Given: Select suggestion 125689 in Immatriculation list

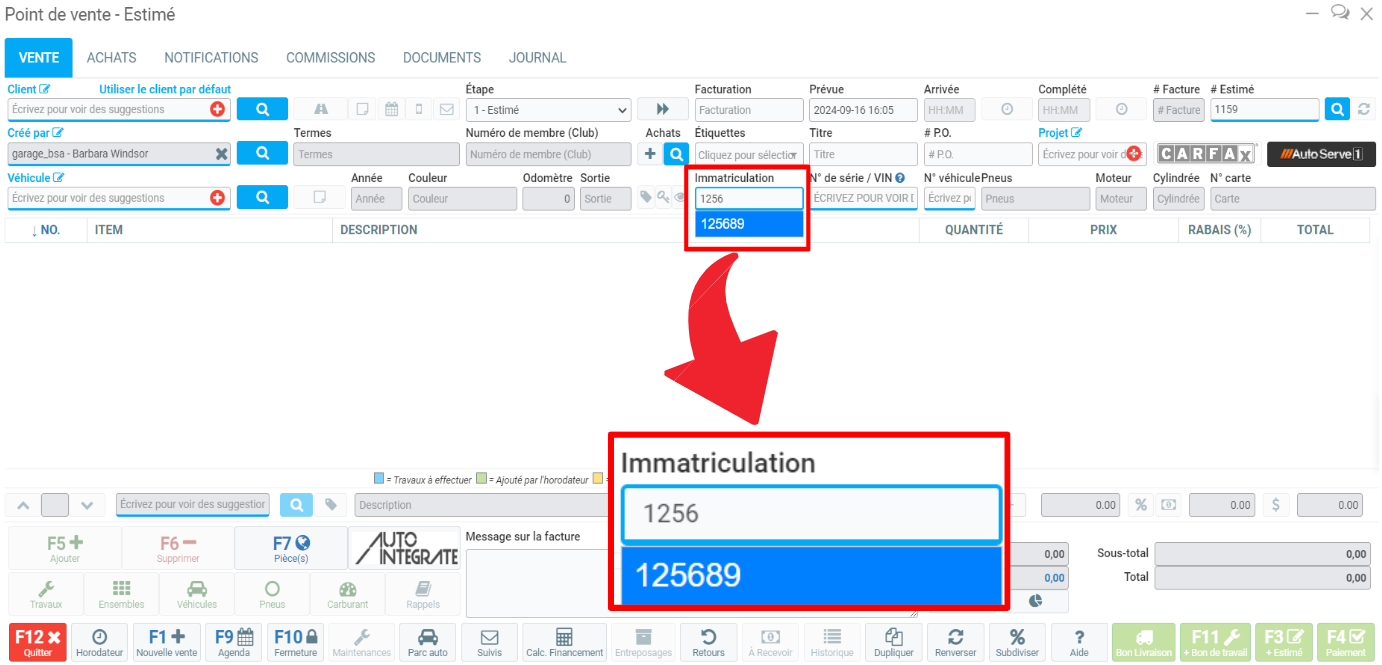Looking at the screenshot, I should (x=749, y=224).
